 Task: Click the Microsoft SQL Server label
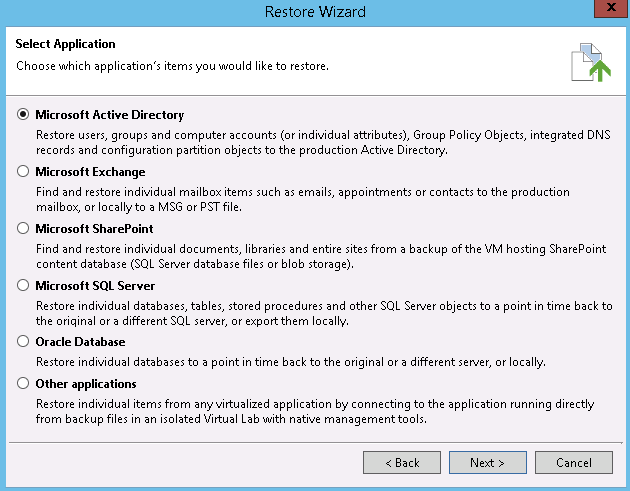point(95,286)
